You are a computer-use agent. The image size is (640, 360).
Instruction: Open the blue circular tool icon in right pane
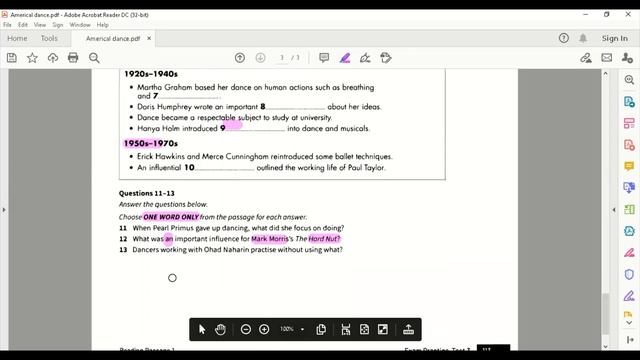629,231
